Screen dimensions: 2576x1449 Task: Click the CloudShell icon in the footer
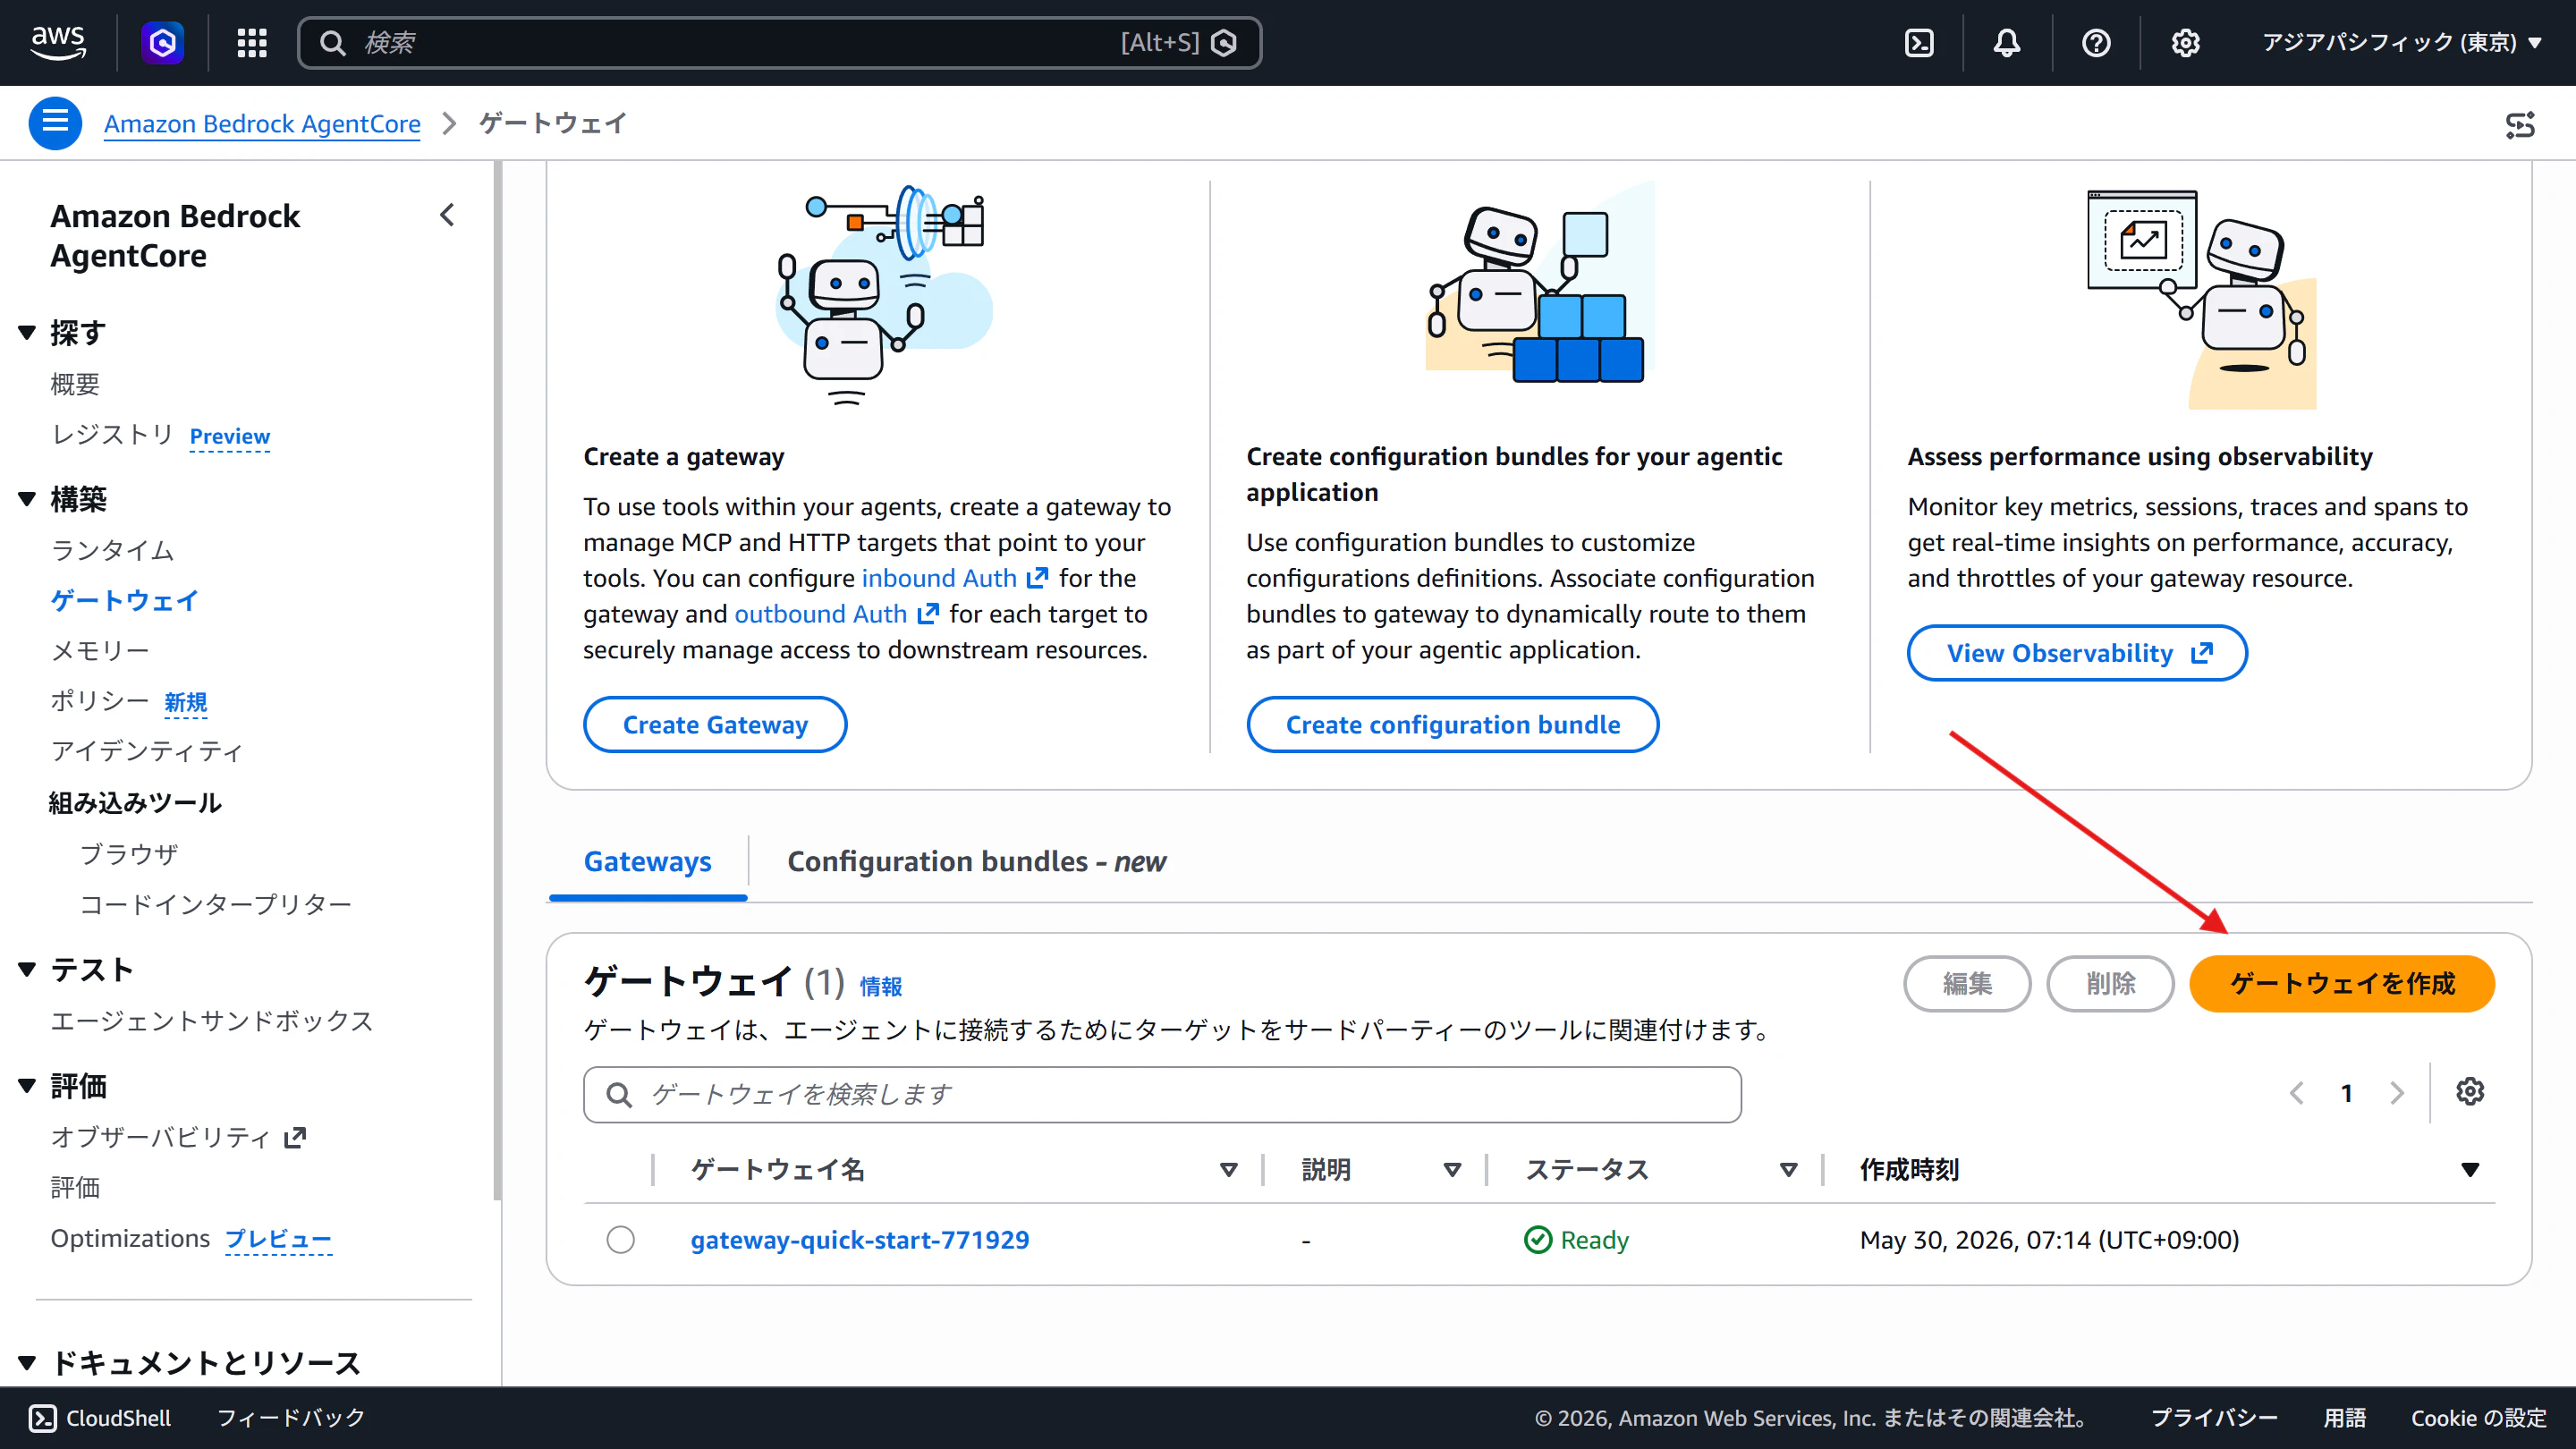(43, 1418)
